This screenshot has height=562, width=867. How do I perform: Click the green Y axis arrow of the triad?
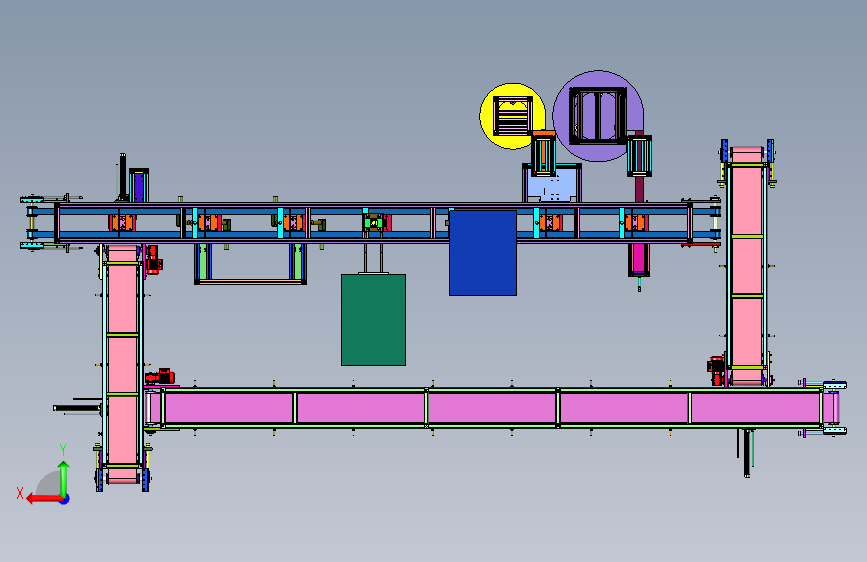point(64,478)
